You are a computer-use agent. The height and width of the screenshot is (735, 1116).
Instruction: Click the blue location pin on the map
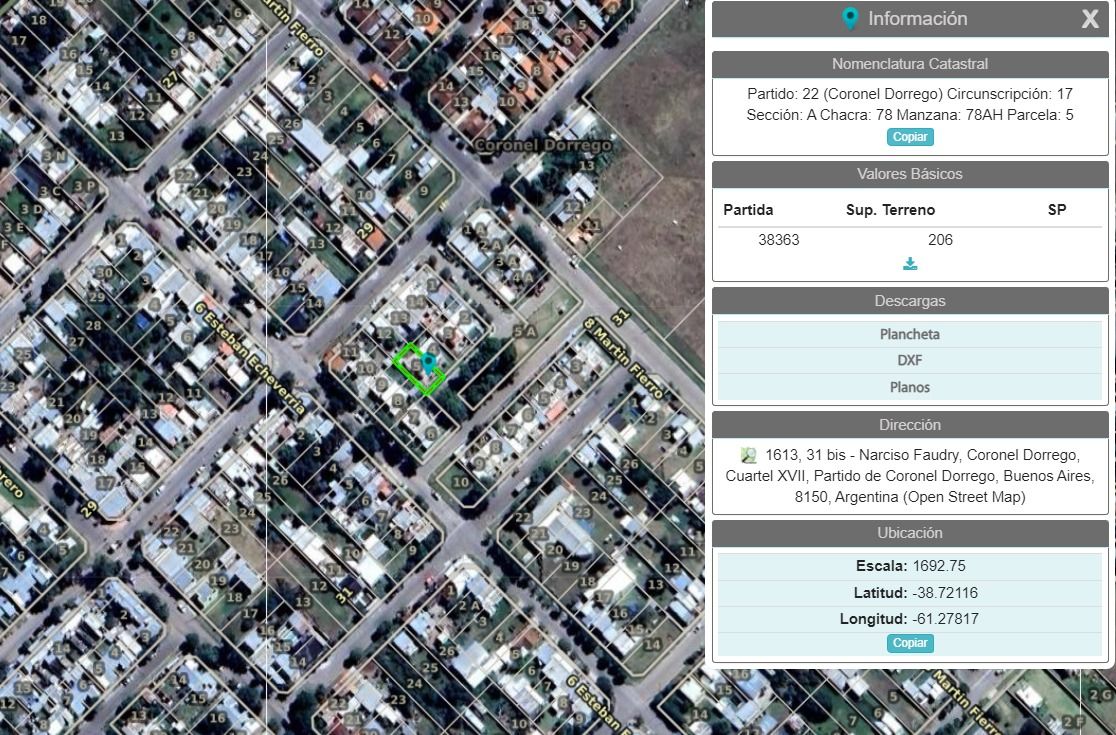pyautogui.click(x=428, y=363)
